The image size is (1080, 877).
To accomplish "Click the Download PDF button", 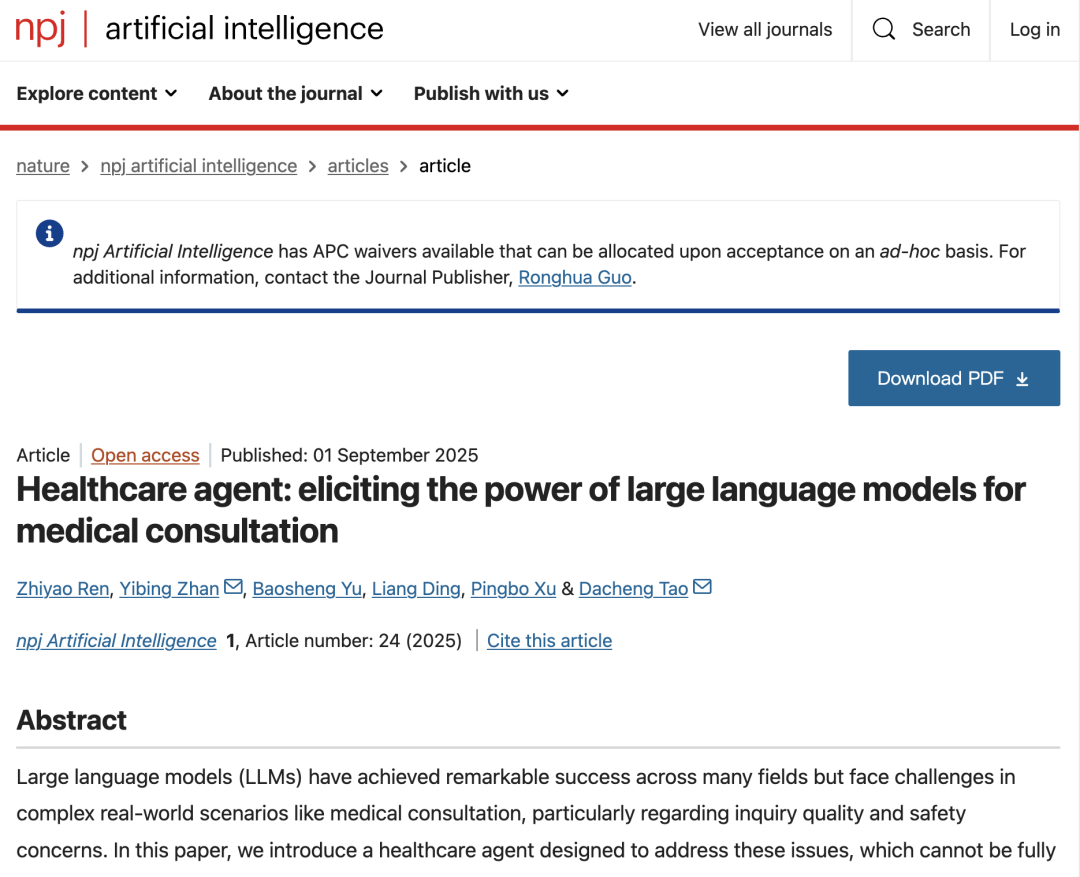I will (953, 378).
